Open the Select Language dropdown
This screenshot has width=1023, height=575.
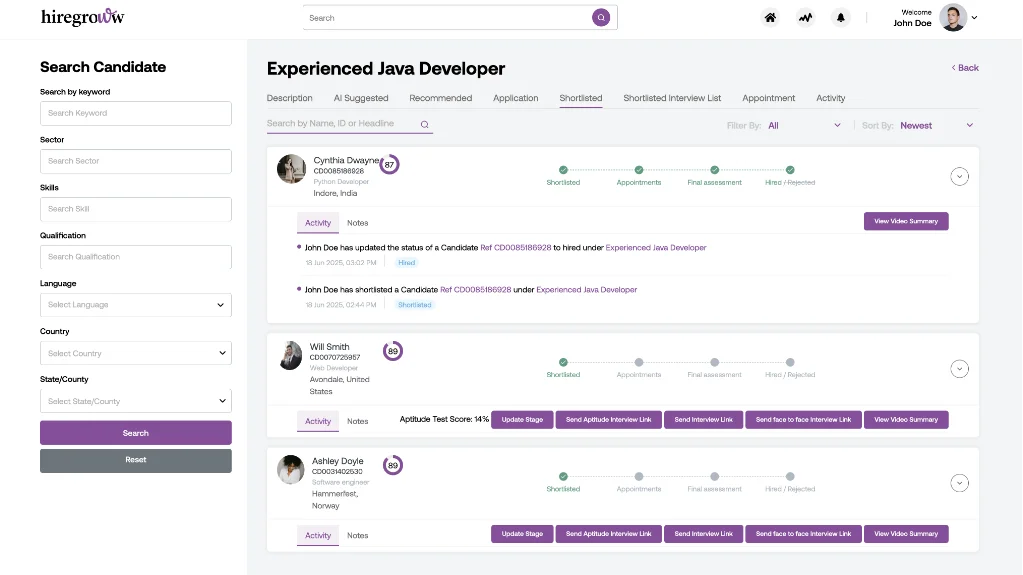coord(136,305)
